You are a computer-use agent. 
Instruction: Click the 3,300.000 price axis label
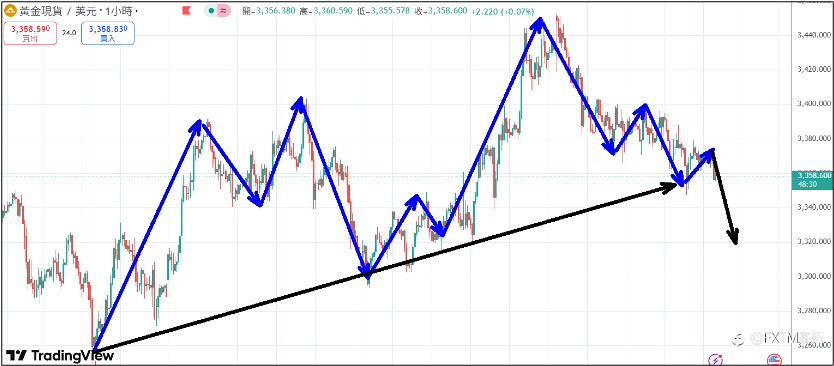tap(813, 277)
